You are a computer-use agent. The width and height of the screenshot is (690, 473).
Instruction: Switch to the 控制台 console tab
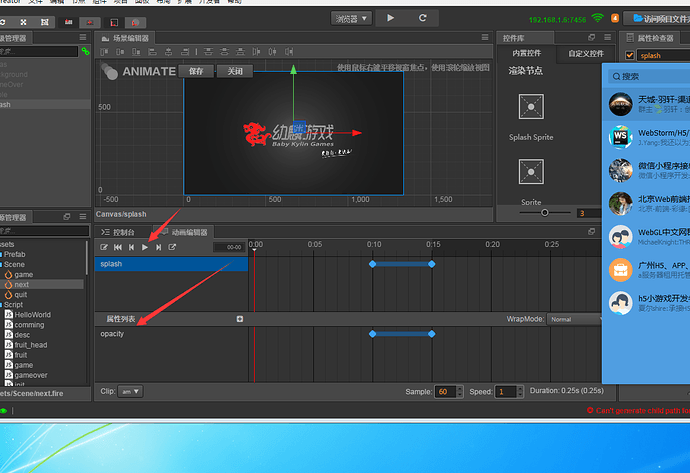pyautogui.click(x=118, y=232)
